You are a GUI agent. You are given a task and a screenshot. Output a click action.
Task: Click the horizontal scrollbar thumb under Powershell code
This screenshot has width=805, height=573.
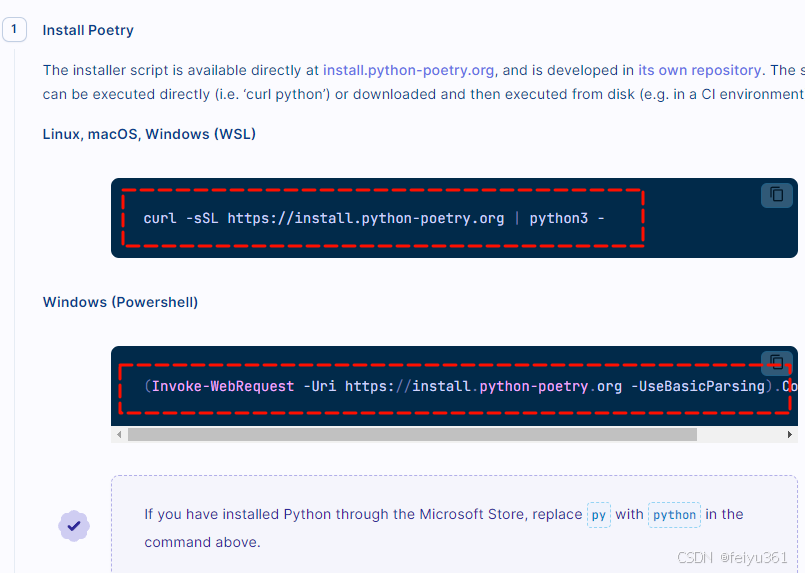coord(412,434)
